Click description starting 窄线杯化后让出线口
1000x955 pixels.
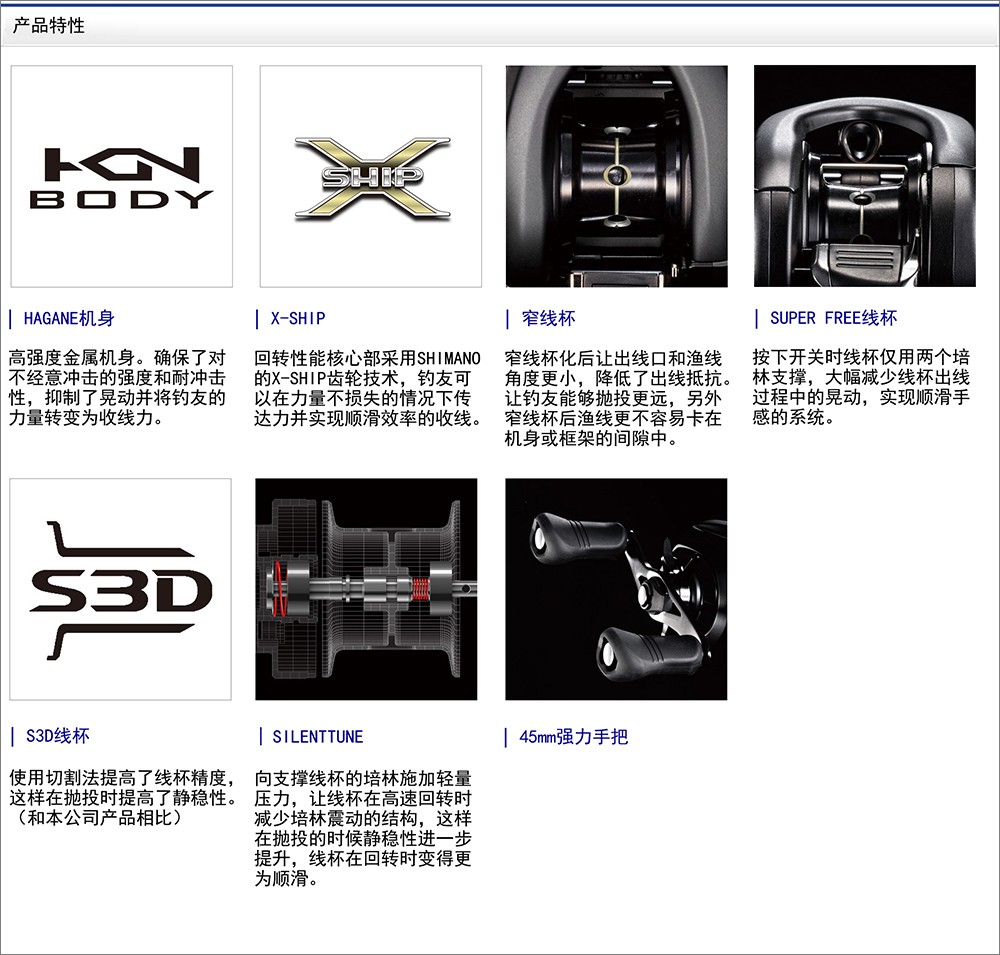[x=617, y=398]
